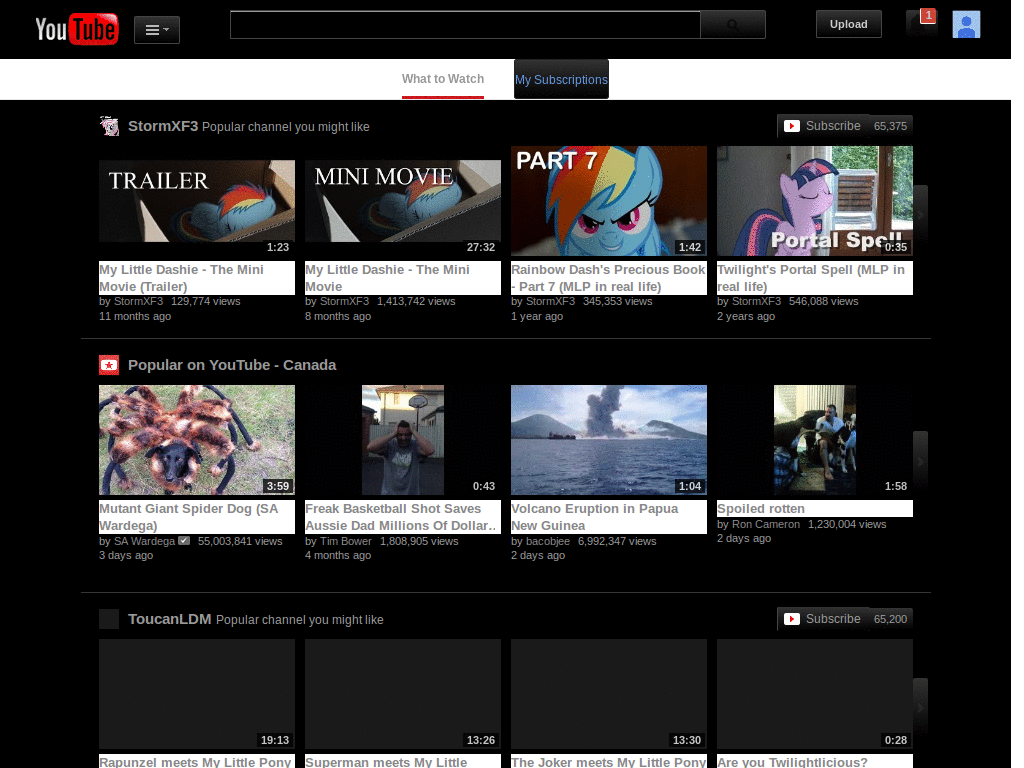Open StormXF3 uploader link under Trailer video
Screen dimensions: 1024x768
tap(138, 302)
